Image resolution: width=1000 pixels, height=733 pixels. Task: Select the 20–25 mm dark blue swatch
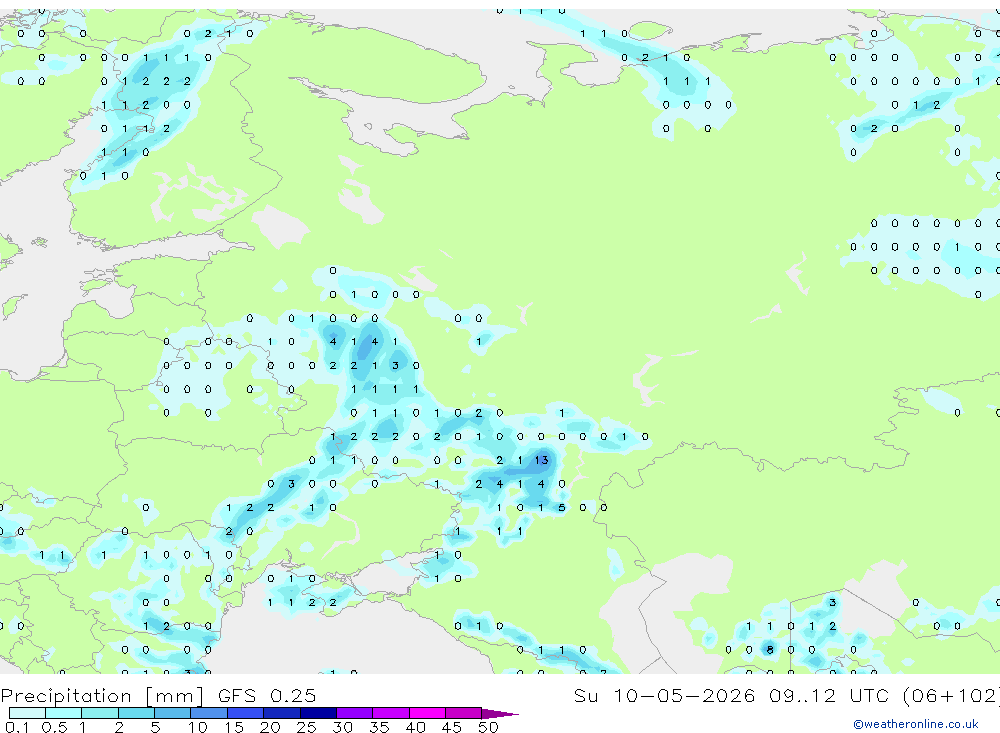[x=281, y=713]
